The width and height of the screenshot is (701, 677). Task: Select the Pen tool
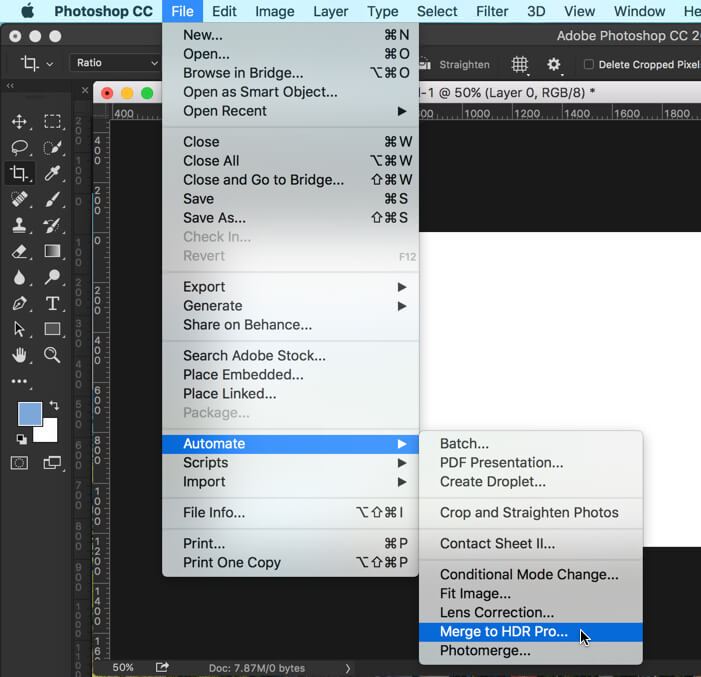coord(19,304)
